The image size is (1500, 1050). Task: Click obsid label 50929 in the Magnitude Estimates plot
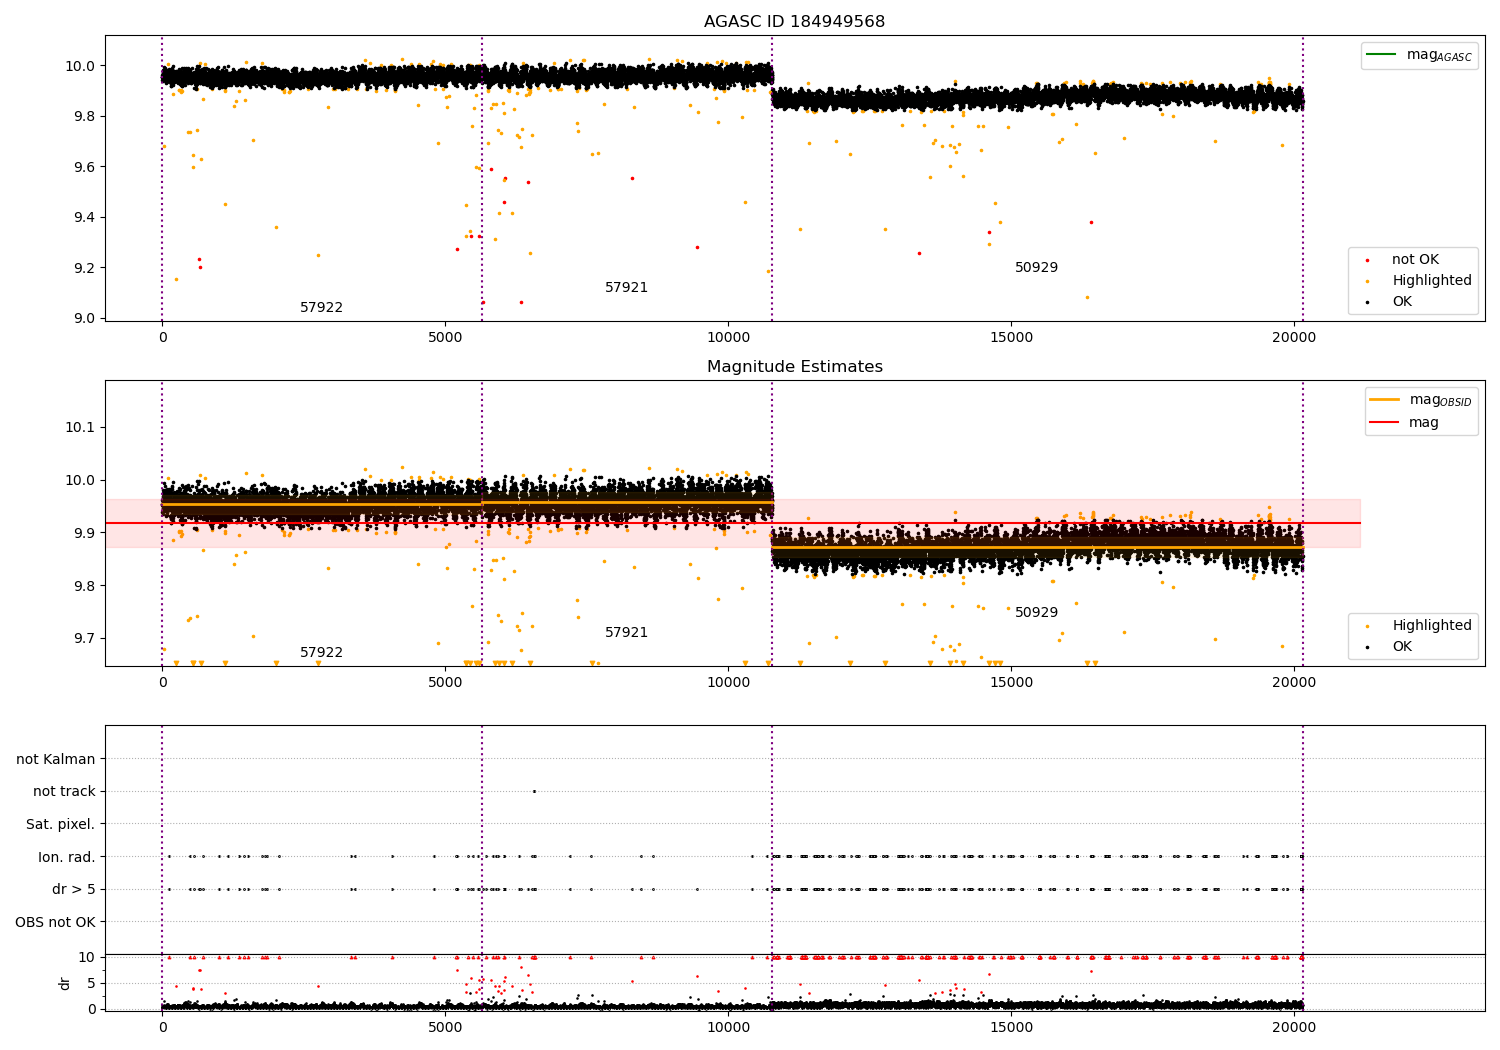1036,613
